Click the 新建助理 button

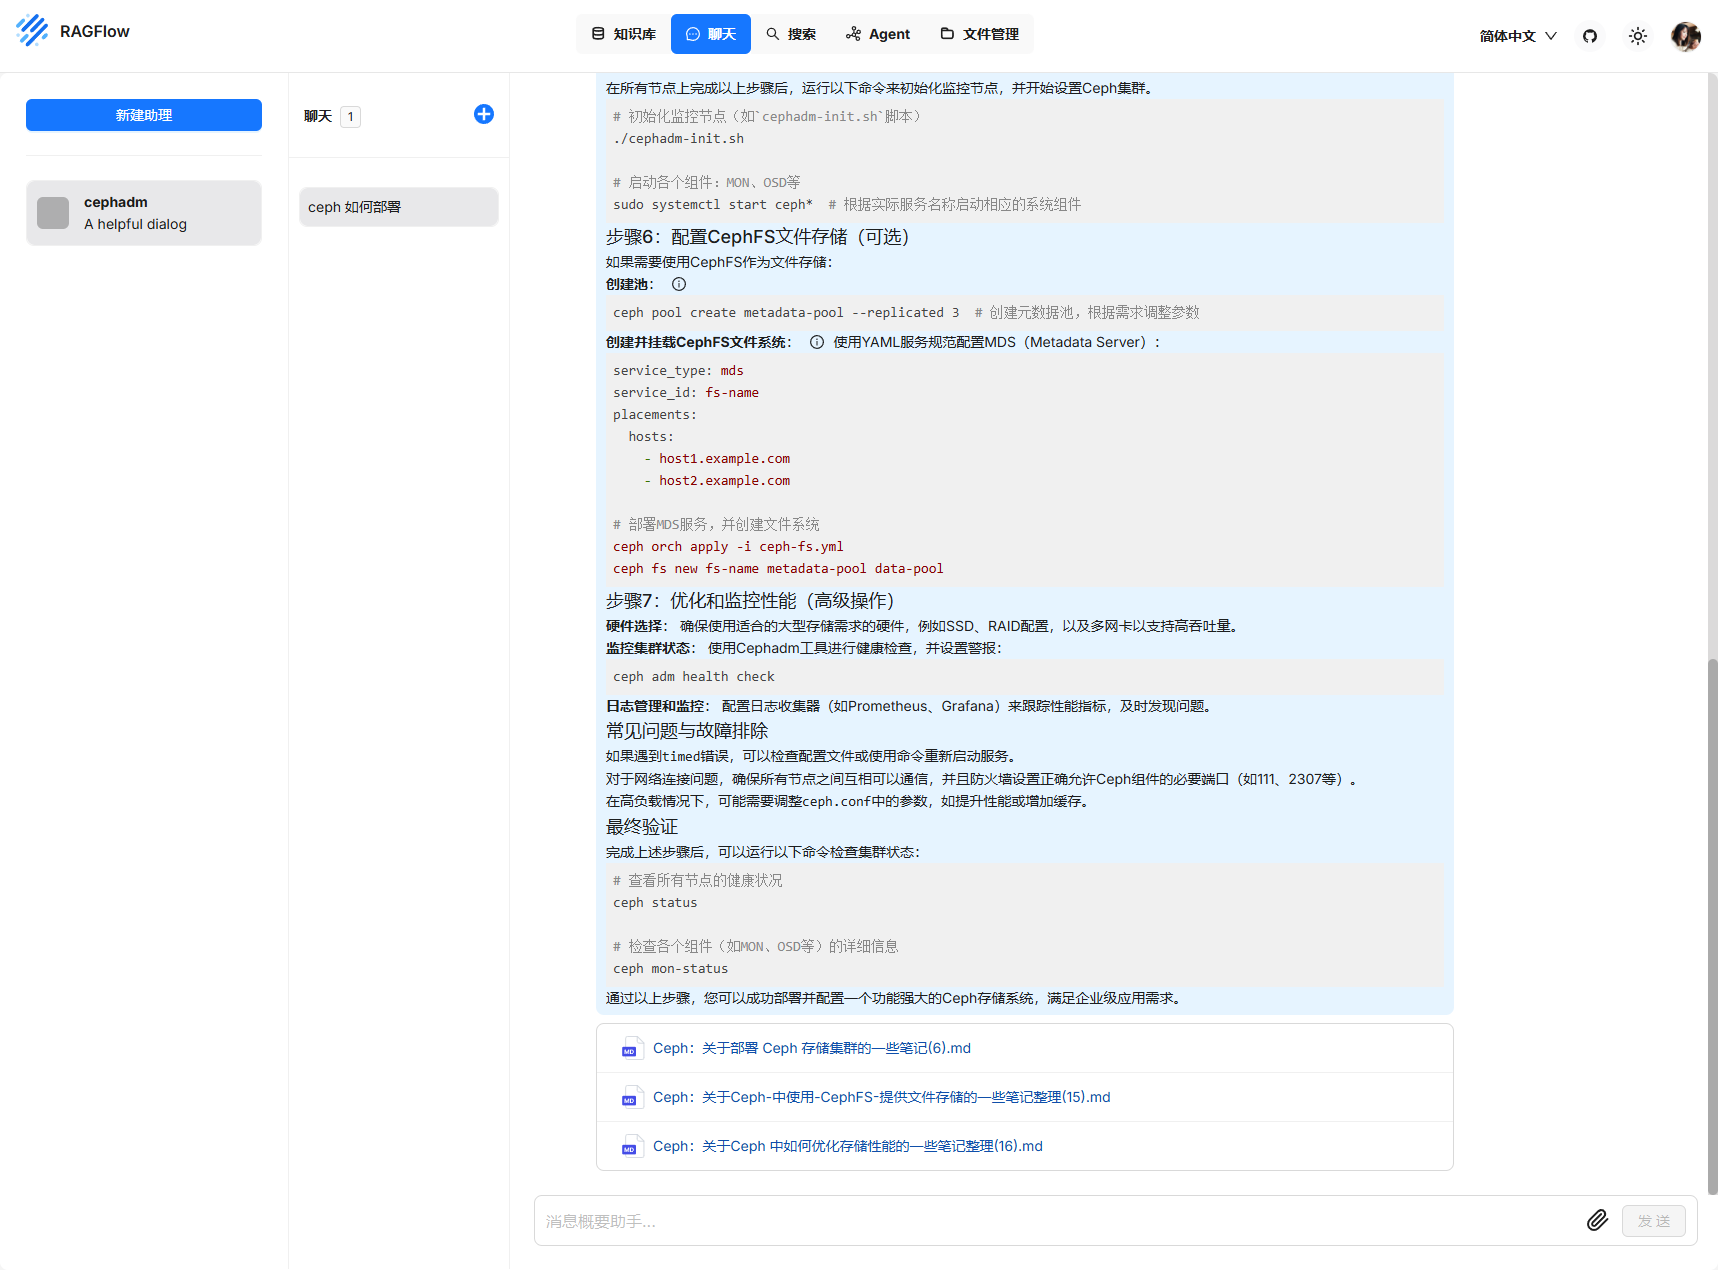point(144,115)
